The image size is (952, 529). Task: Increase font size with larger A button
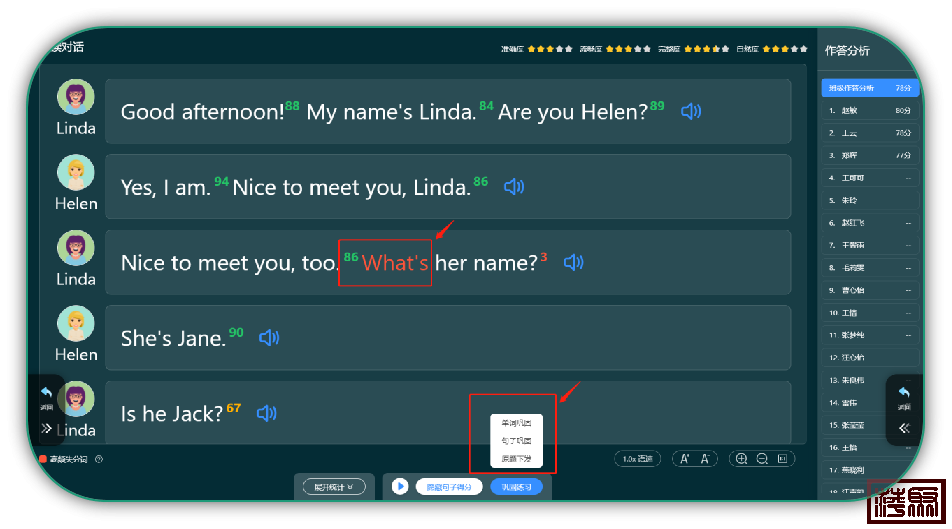(685, 459)
